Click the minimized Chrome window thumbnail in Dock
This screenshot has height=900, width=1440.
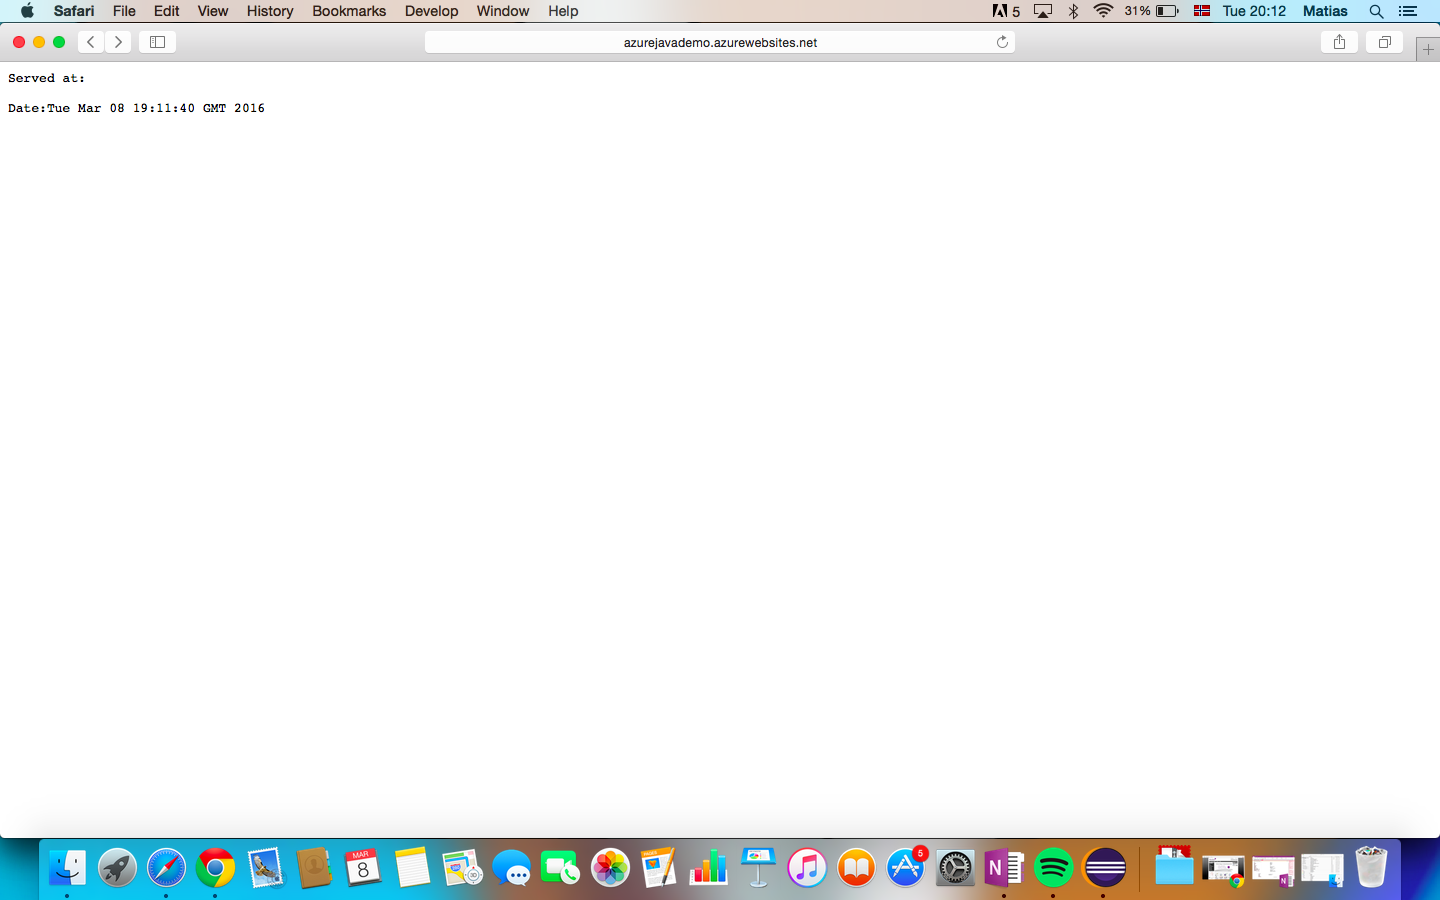tap(1223, 869)
